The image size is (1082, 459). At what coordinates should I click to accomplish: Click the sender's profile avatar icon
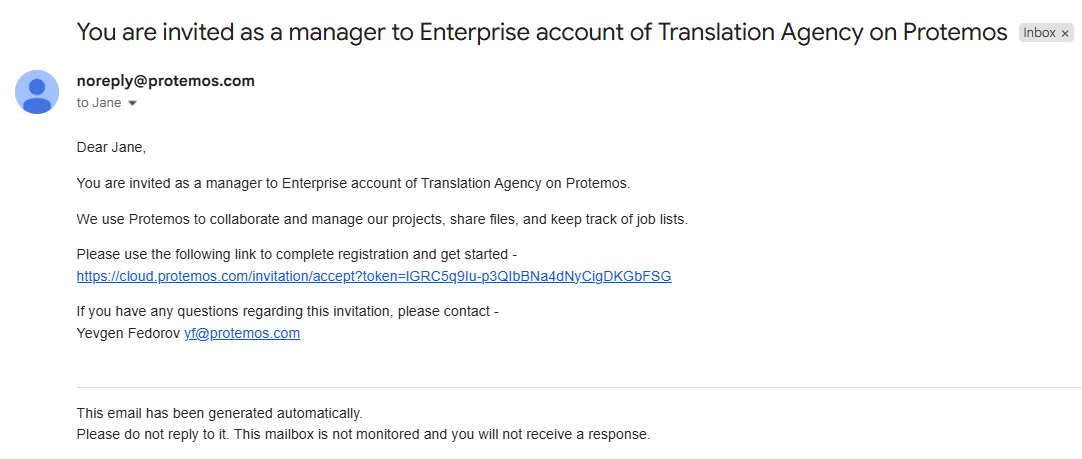(37, 92)
